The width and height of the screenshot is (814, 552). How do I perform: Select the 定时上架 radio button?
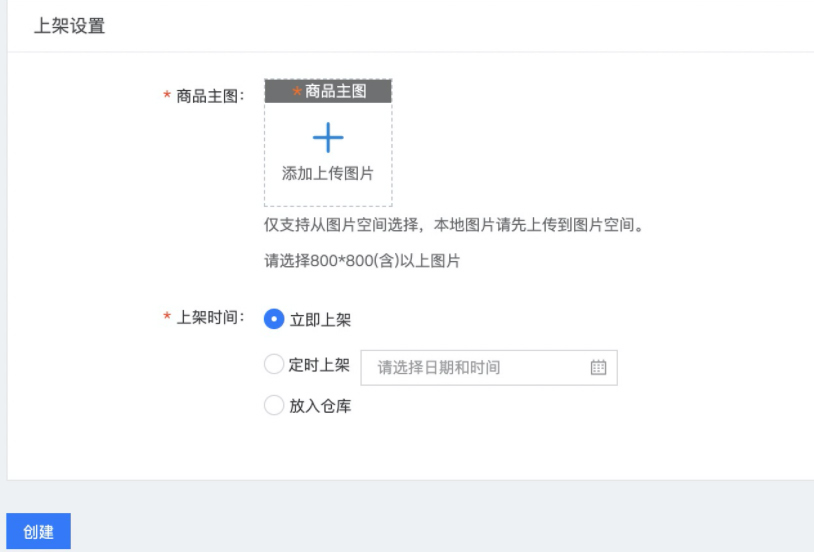274,364
